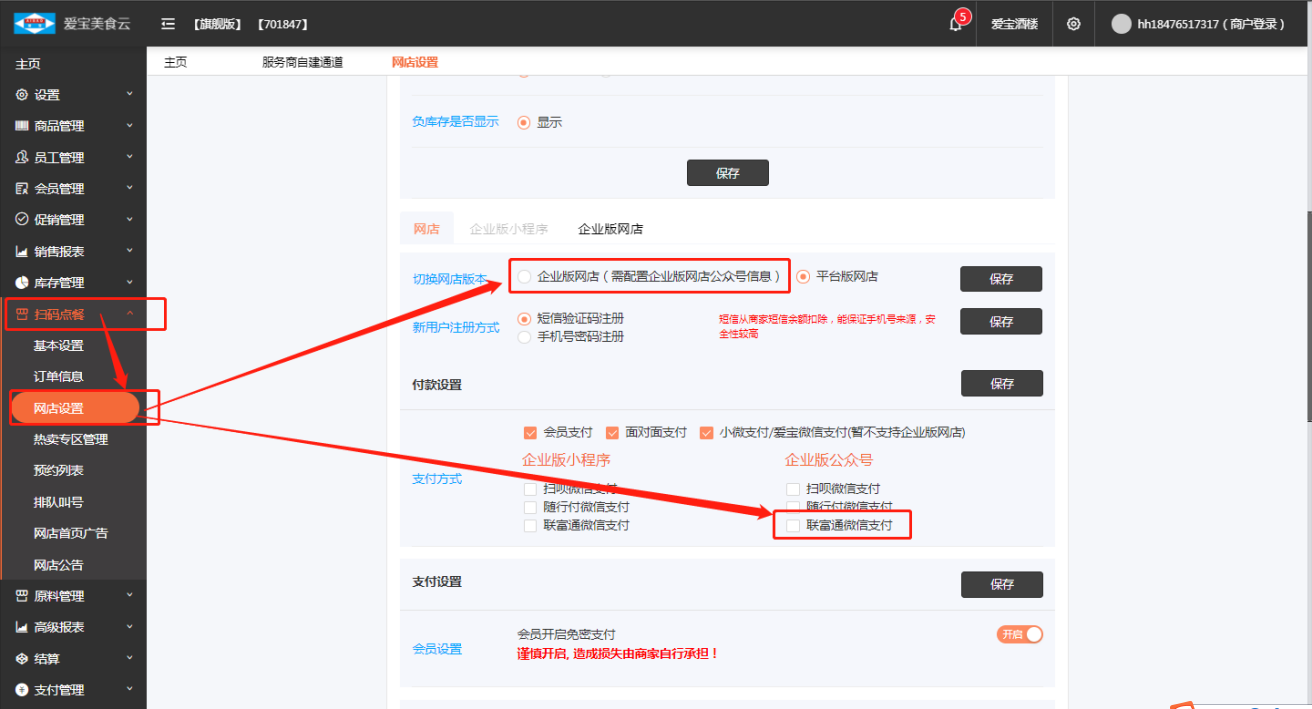Select 企业版网店 radio button
The width and height of the screenshot is (1312, 709).
click(x=525, y=277)
